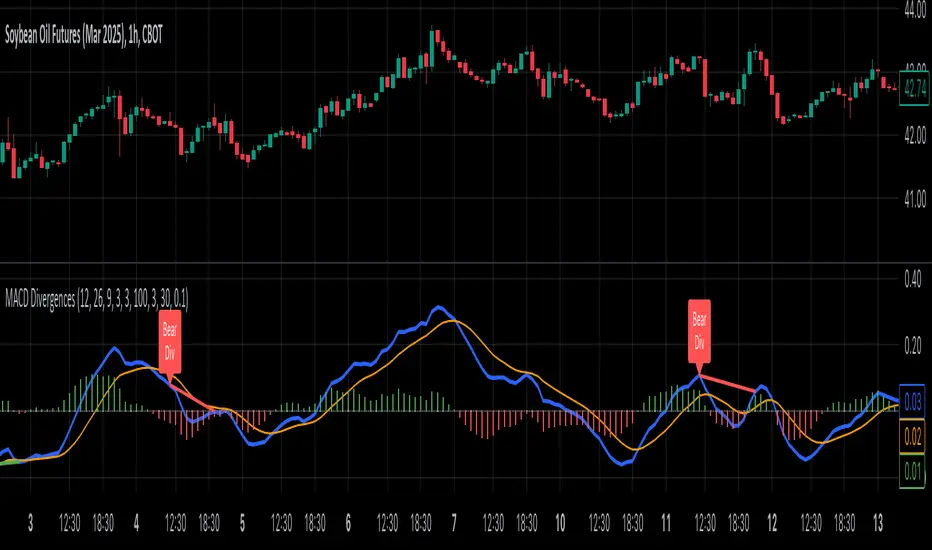Click the green 0.01 histogram value tag
The image size is (932, 550).
[x=912, y=472]
